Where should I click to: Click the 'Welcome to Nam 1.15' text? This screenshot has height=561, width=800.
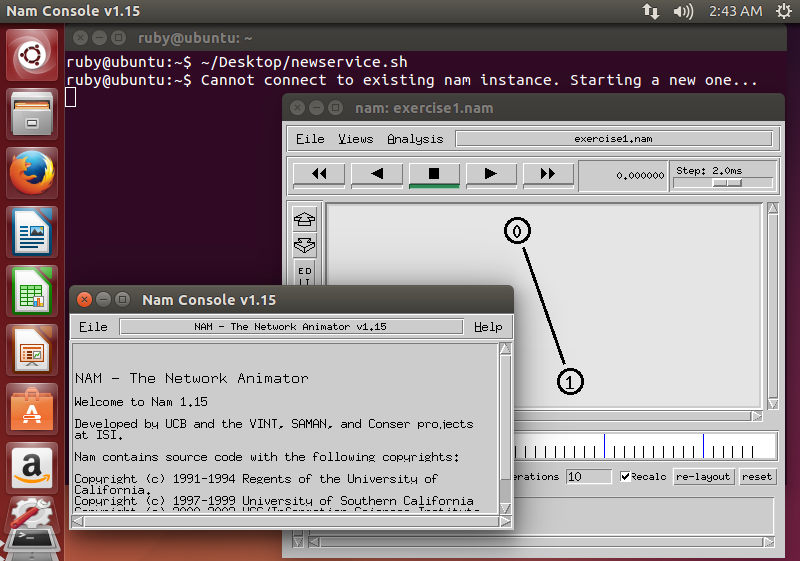pos(141,402)
